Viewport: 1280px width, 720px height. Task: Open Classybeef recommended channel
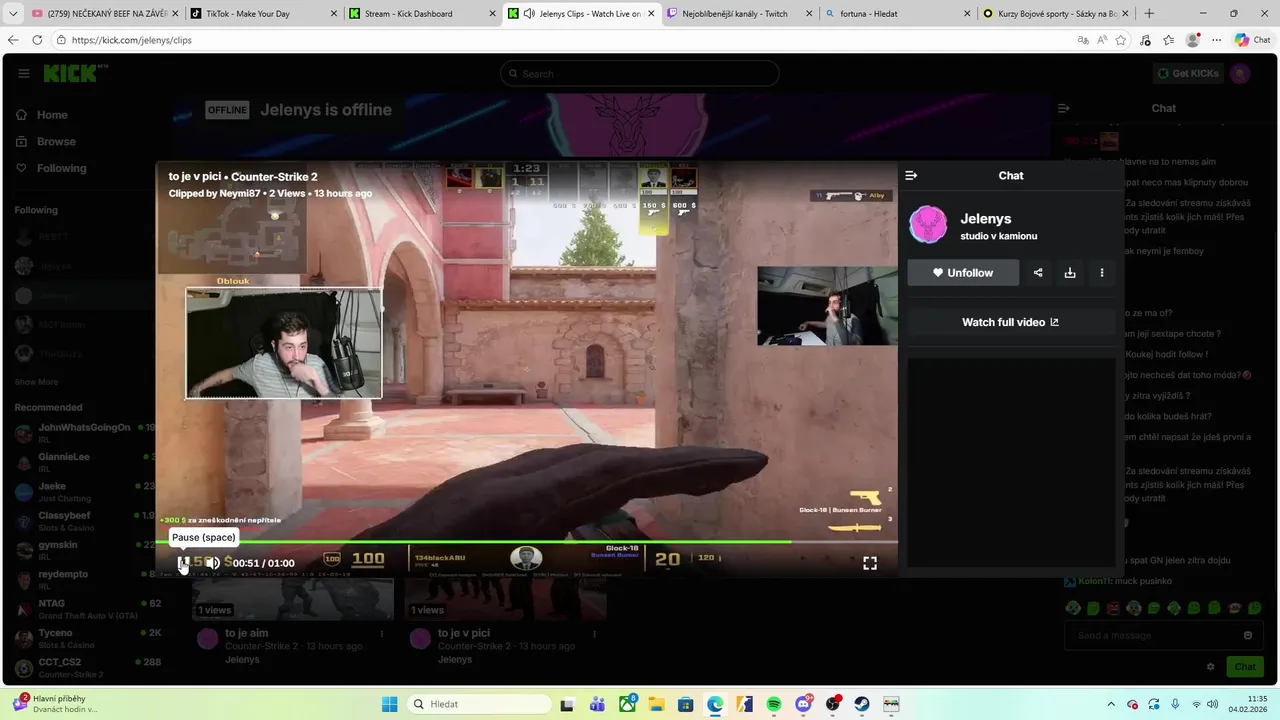pyautogui.click(x=84, y=520)
